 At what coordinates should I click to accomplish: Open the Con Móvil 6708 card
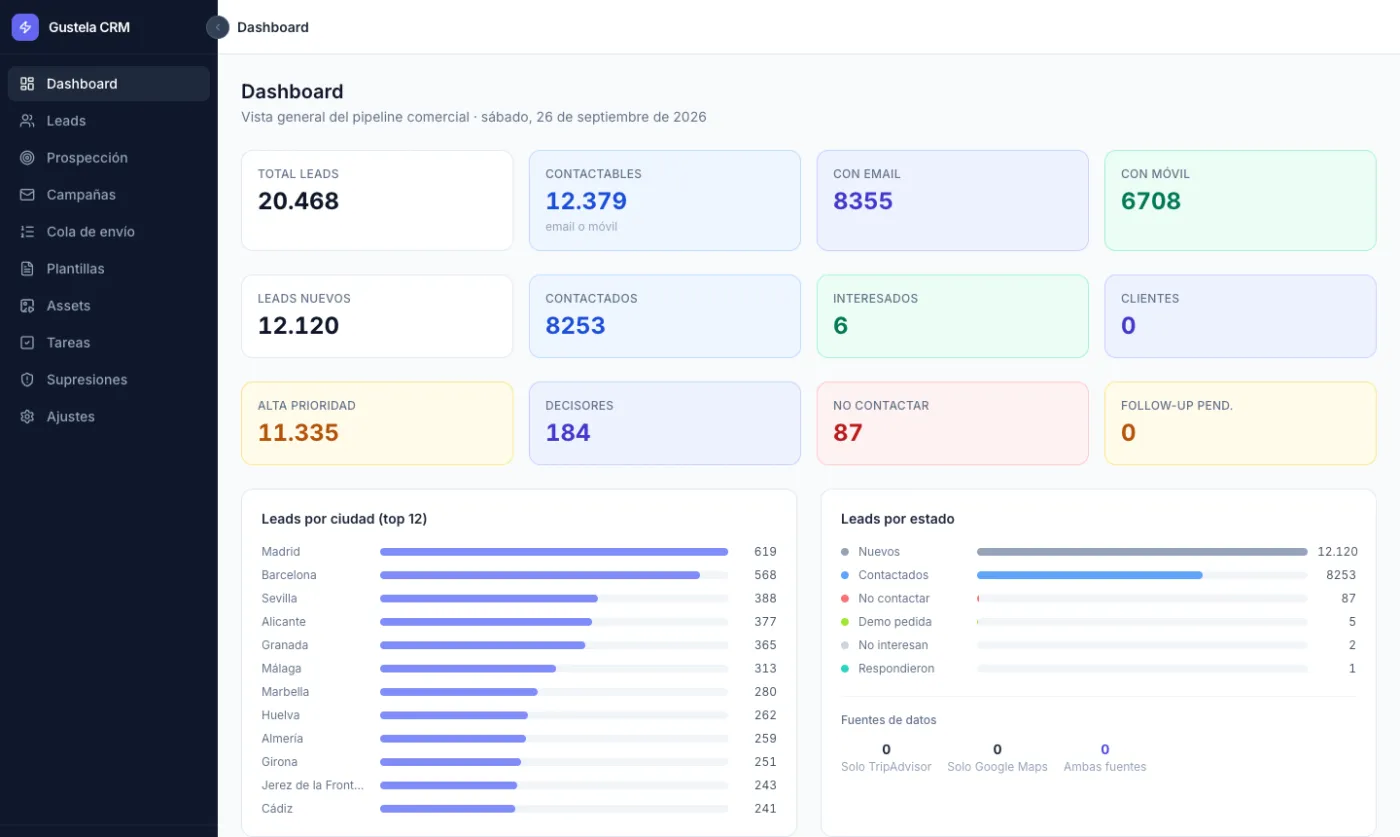[1241, 200]
